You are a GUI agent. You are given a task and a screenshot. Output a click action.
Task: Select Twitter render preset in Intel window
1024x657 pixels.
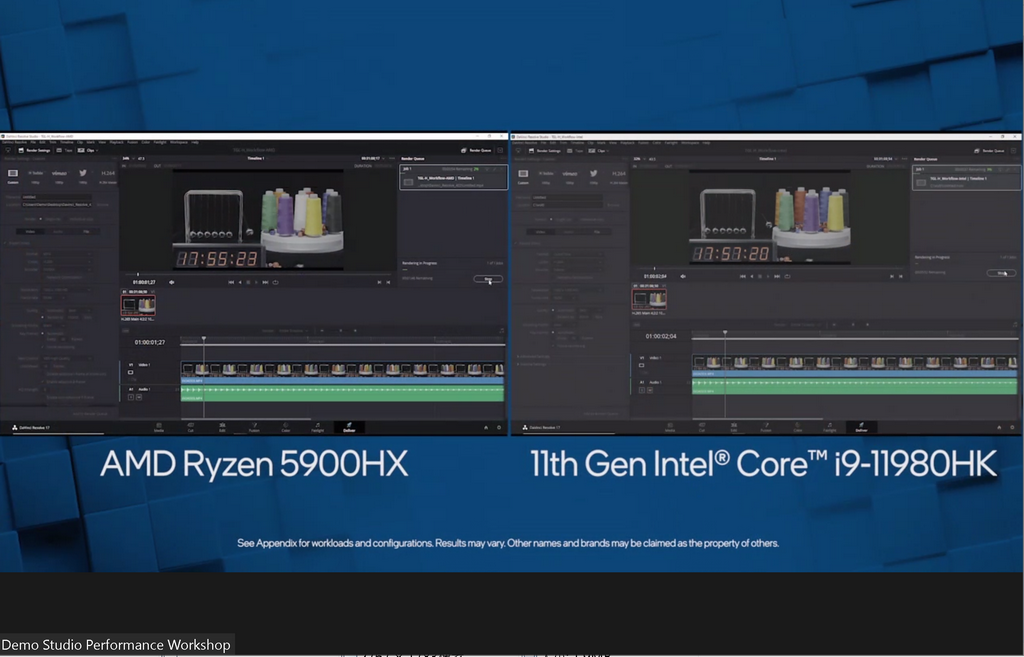tap(594, 177)
